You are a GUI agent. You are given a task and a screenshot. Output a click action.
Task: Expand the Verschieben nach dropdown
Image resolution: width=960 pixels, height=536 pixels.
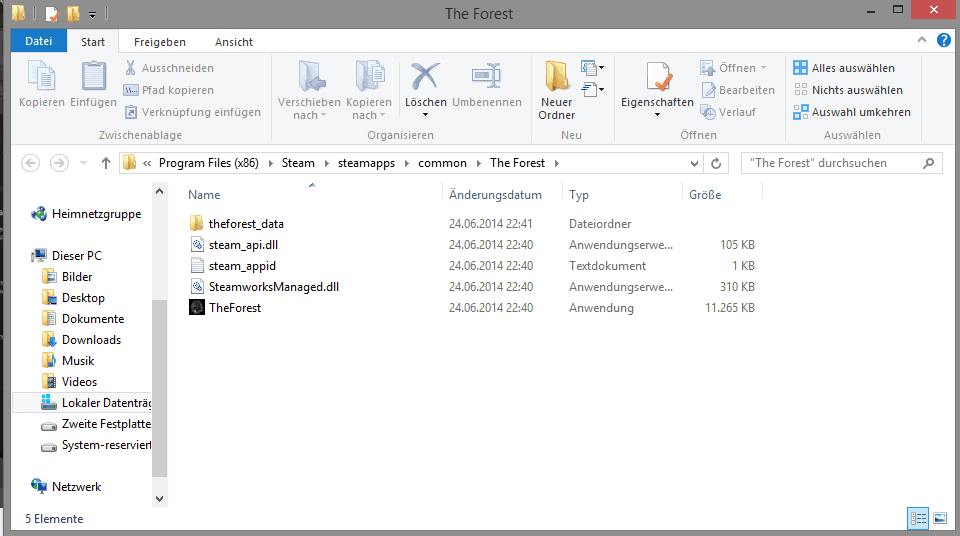click(x=311, y=115)
